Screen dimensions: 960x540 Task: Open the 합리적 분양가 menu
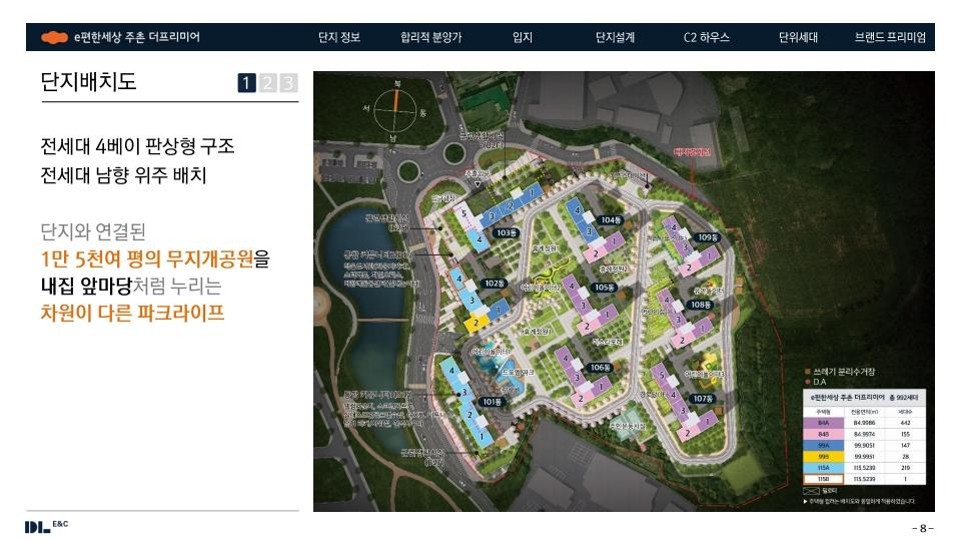431,37
